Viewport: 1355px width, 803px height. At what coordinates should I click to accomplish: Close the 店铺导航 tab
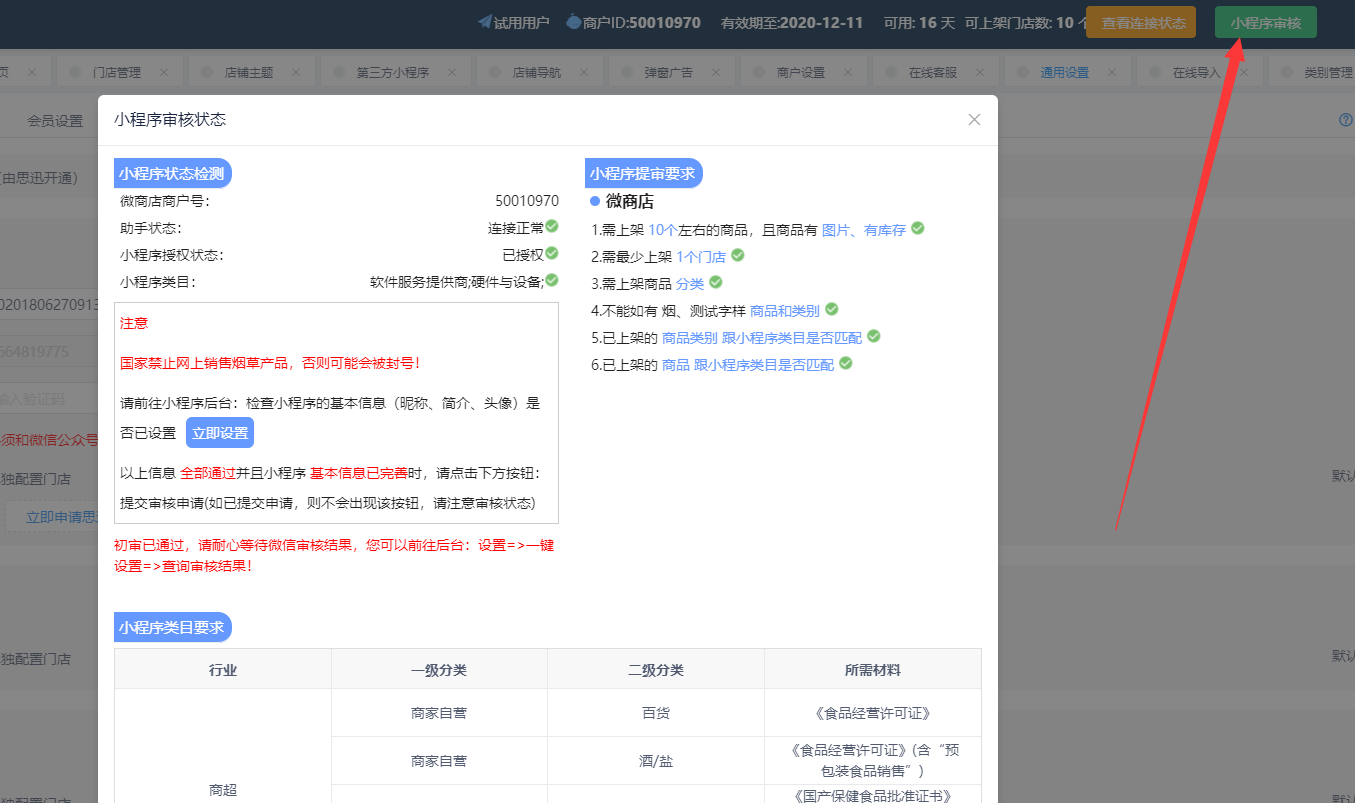point(584,73)
